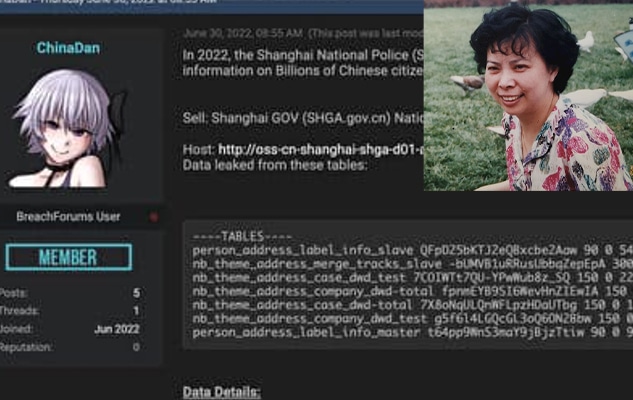Select the nb_theme_address_case_dwd_test table line

(413, 278)
